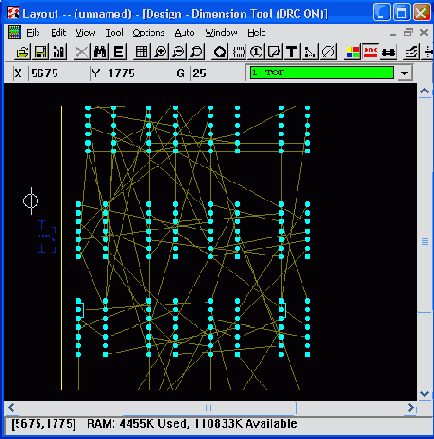Open the Options menu
The width and height of the screenshot is (434, 439).
click(148, 33)
